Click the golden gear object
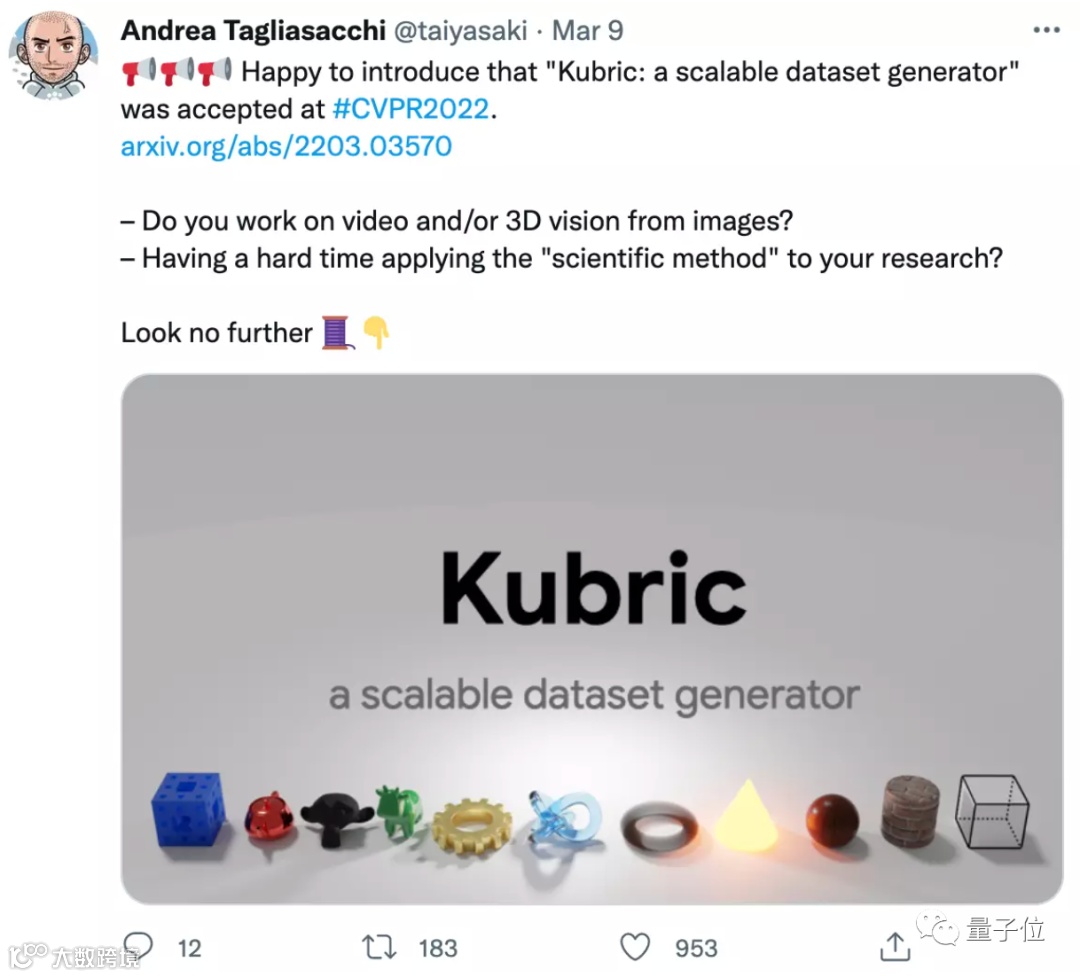Viewport: 1080px width, 977px height. click(x=472, y=826)
